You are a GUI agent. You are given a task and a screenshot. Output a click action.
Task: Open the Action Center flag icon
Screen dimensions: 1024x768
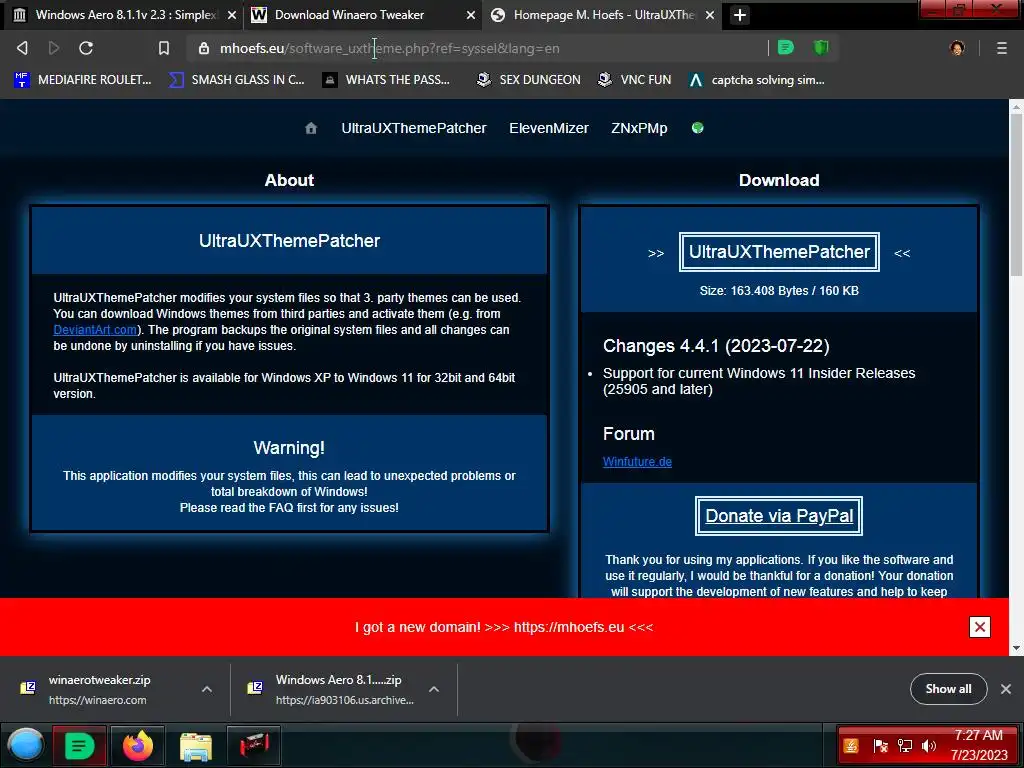(x=880, y=746)
